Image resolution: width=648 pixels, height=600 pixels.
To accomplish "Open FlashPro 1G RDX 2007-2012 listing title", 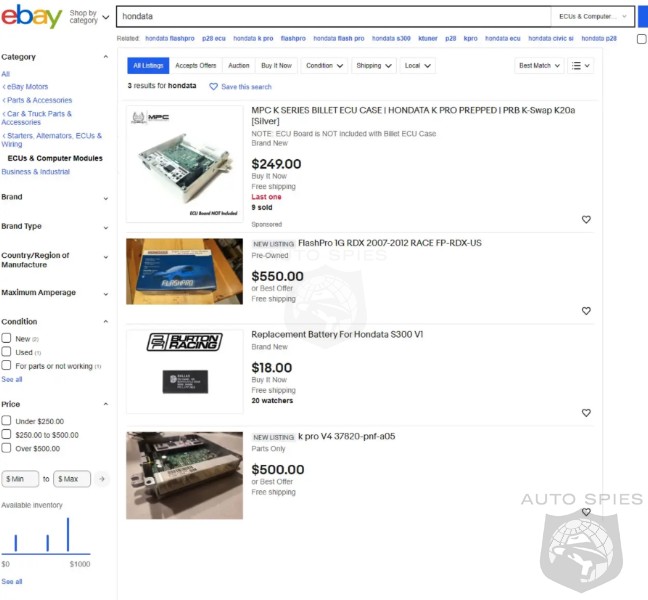I will 390,243.
